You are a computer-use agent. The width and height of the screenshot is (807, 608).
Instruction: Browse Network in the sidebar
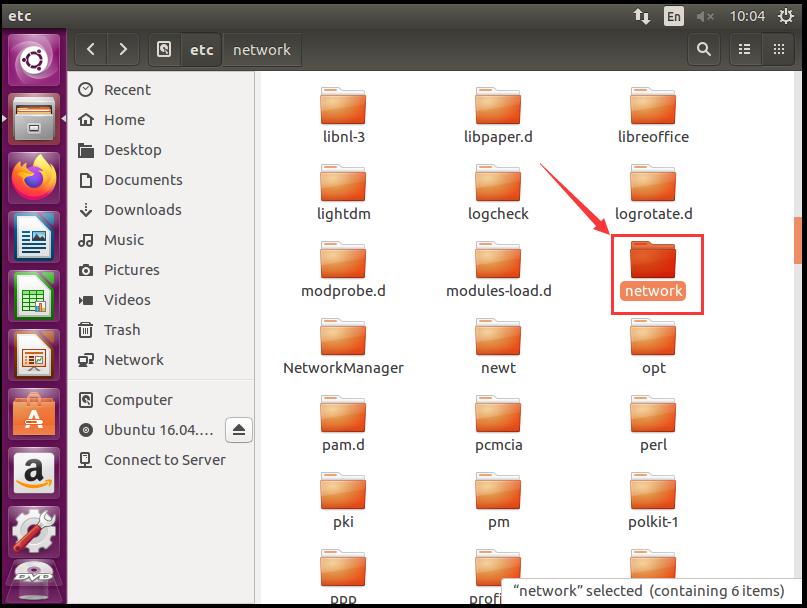(x=161, y=359)
